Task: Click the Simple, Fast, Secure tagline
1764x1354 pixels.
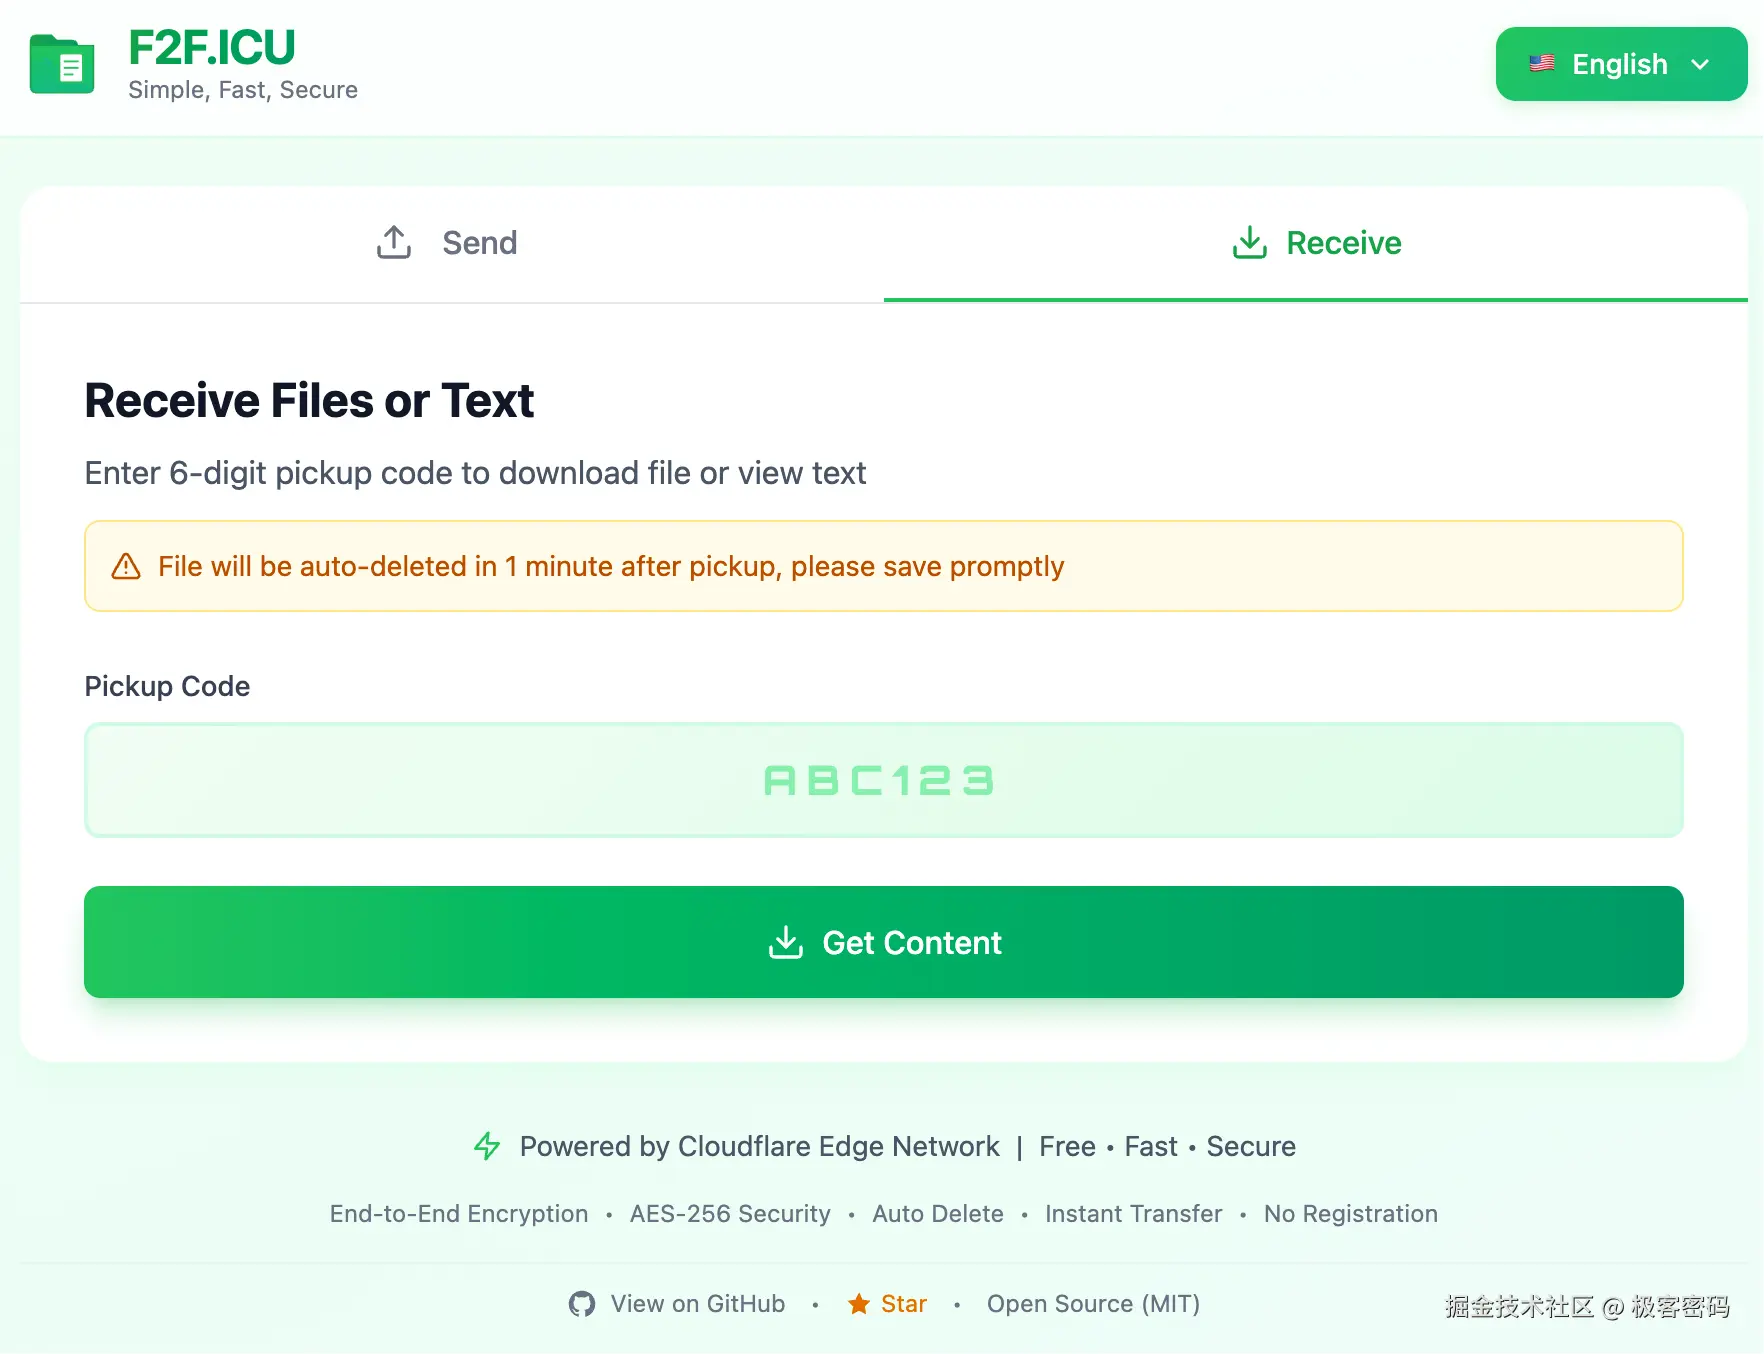Action: point(243,90)
